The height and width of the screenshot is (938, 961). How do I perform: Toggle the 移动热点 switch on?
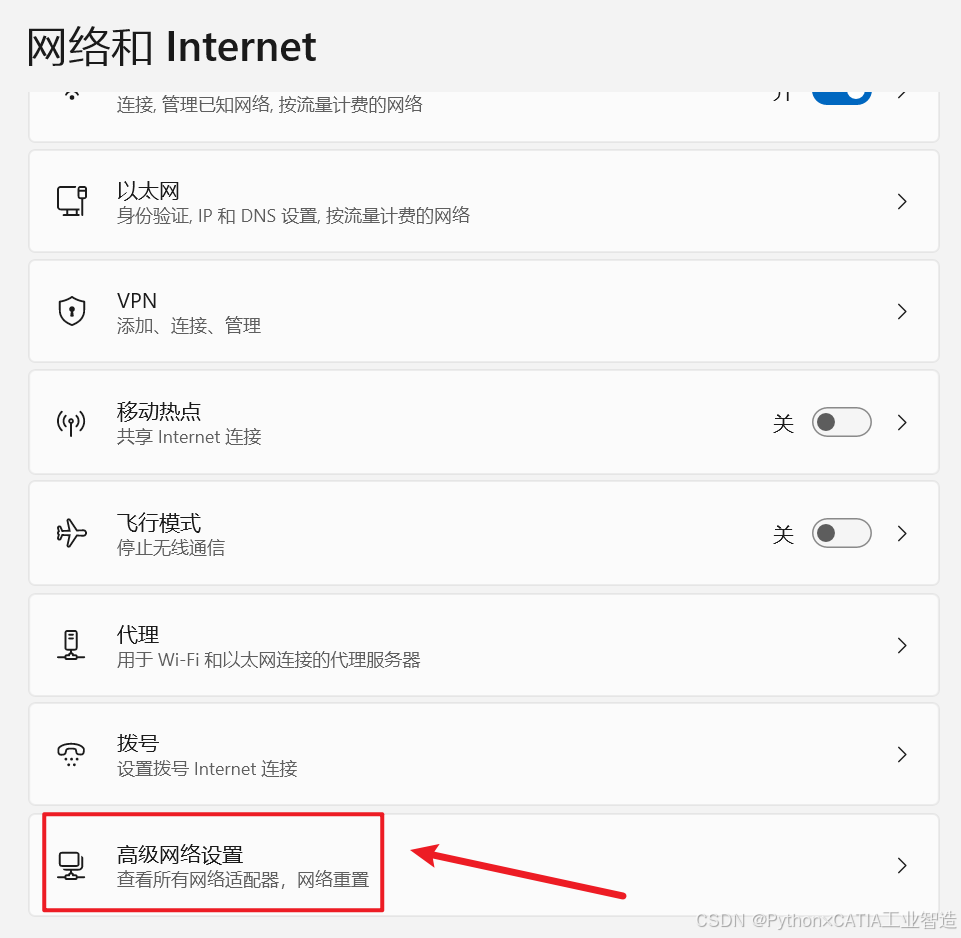[x=841, y=422]
